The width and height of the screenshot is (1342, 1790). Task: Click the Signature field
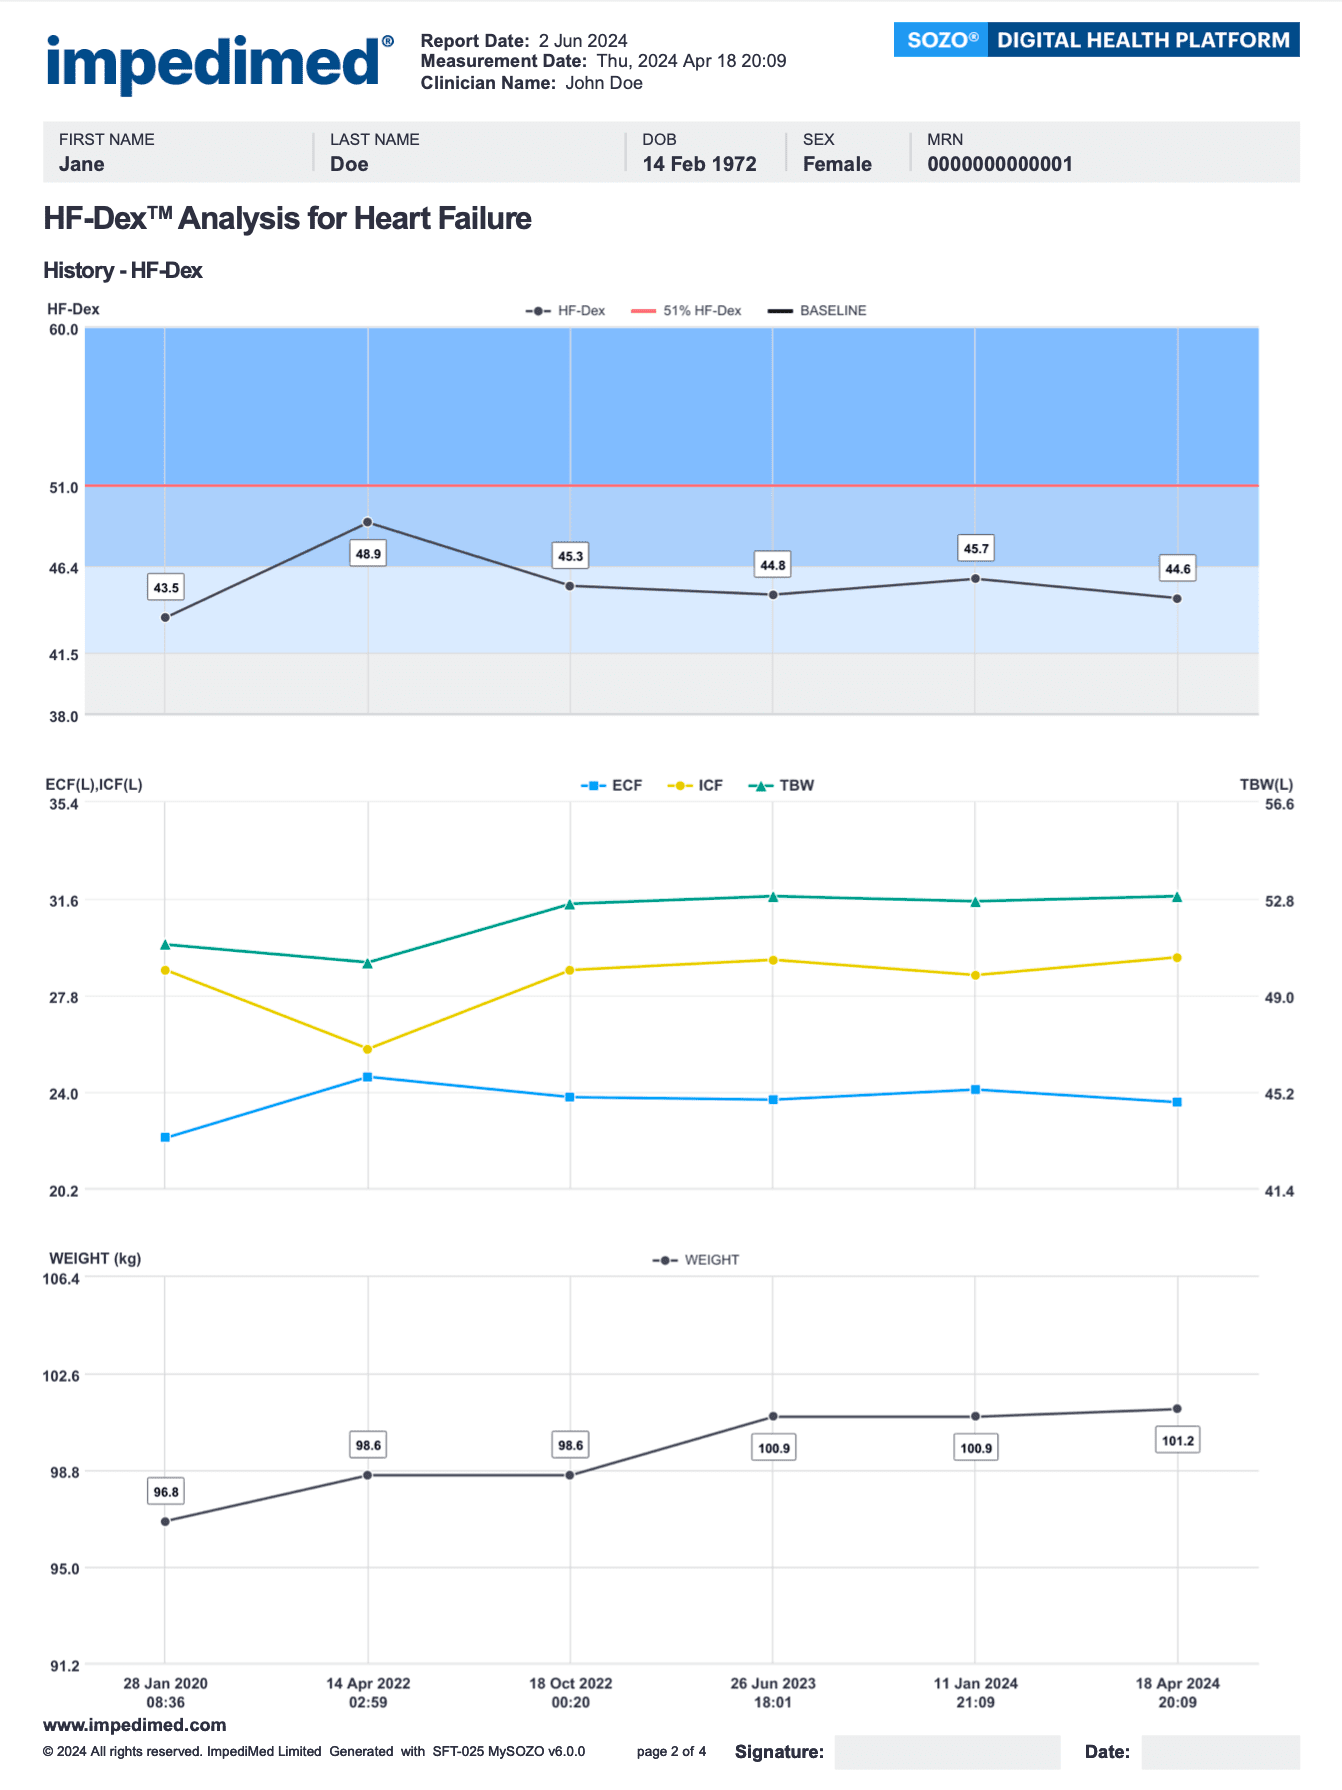click(947, 1752)
